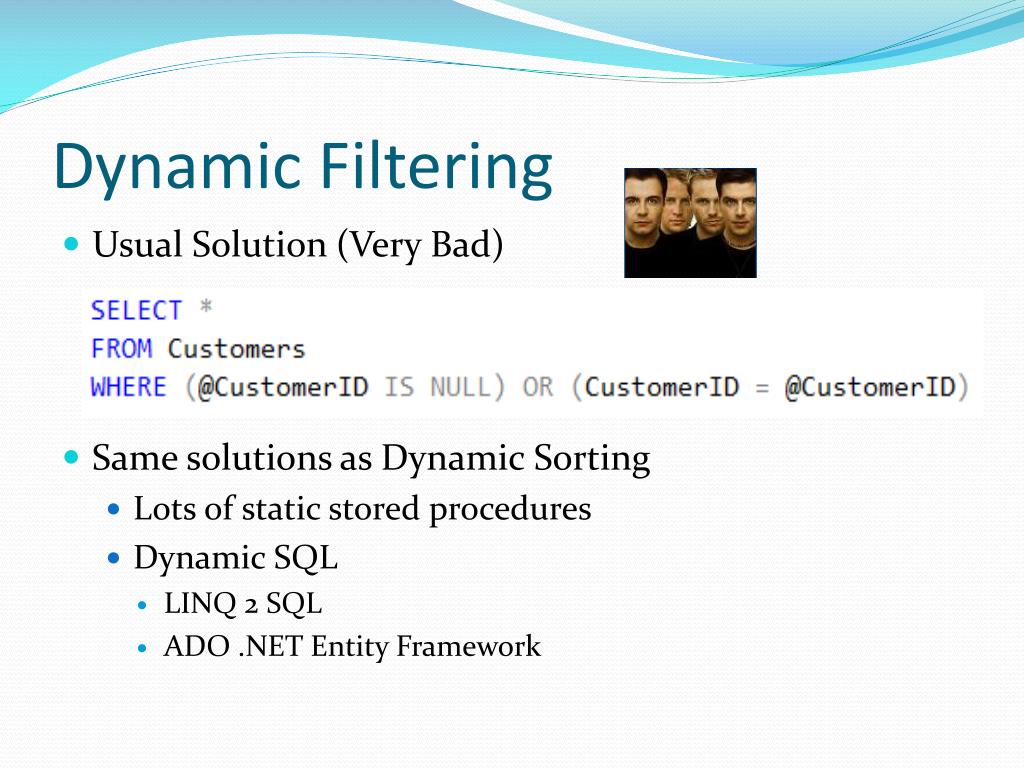Click the 'LINQ 2 SQL' item

click(x=243, y=603)
